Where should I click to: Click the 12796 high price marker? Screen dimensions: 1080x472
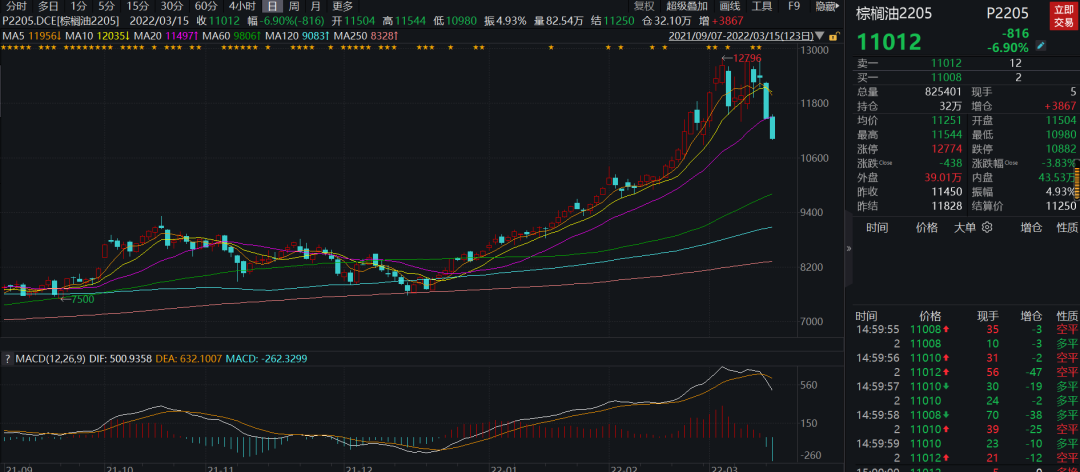coord(745,58)
